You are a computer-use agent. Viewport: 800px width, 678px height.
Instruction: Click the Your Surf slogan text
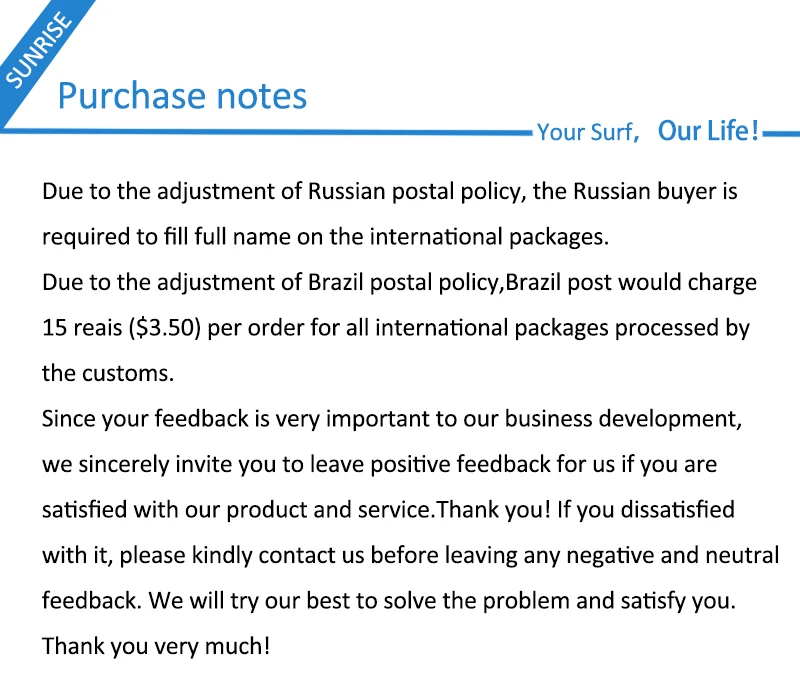588,132
